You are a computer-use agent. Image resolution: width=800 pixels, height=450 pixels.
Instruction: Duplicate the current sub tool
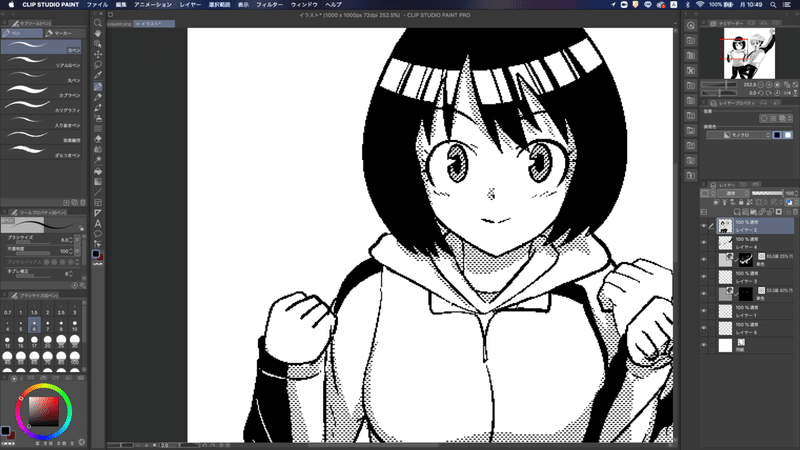point(74,203)
